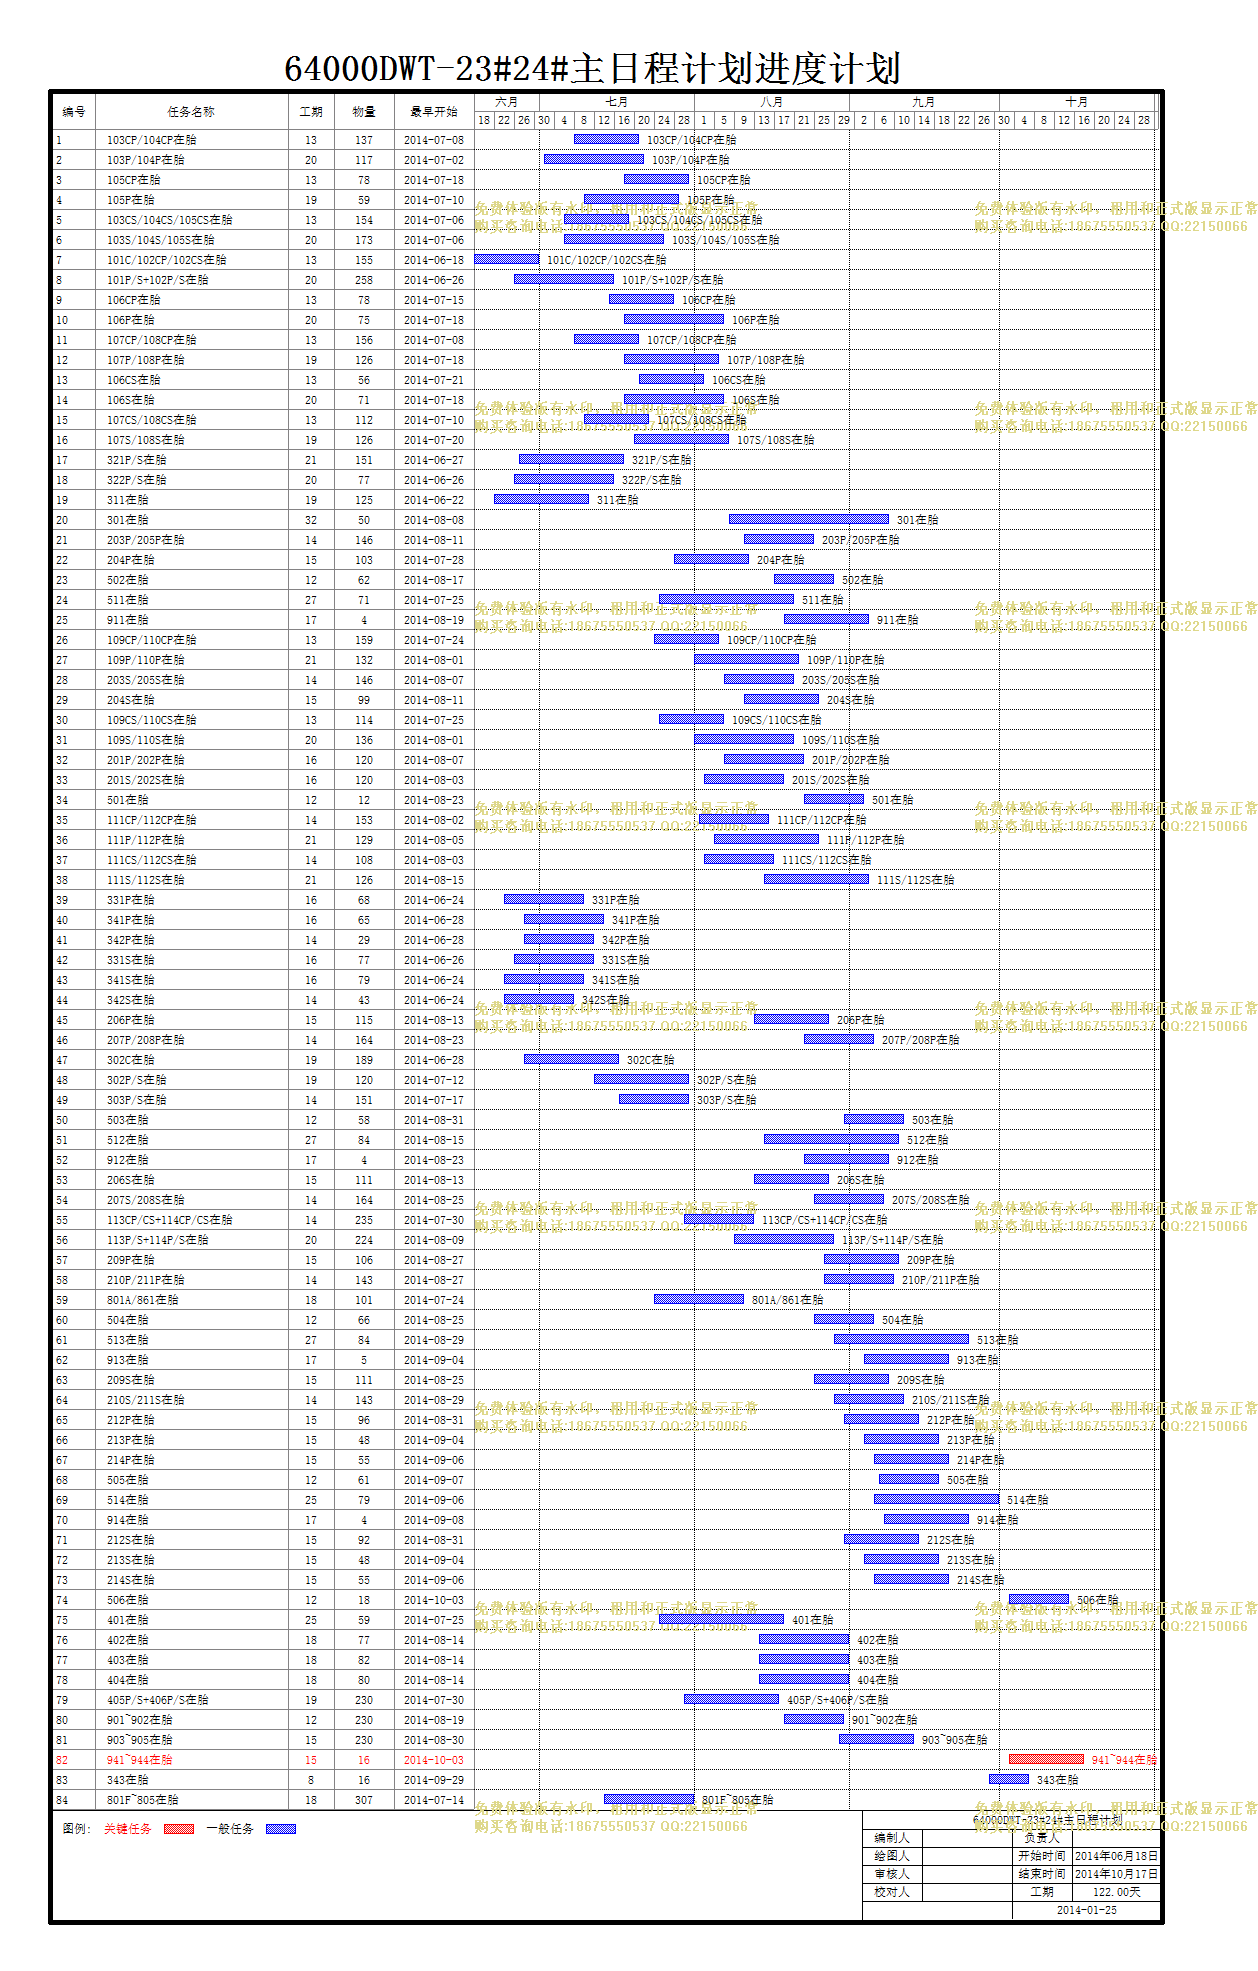The width and height of the screenshot is (1258, 1971).
Task: Click the 最早开始 column header
Action: coord(434,112)
